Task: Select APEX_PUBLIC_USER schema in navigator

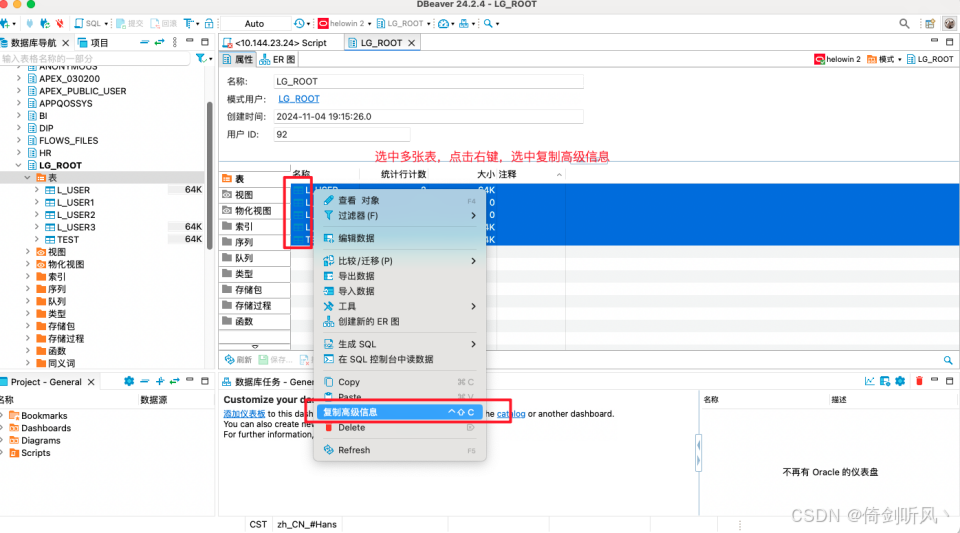Action: coord(83,91)
